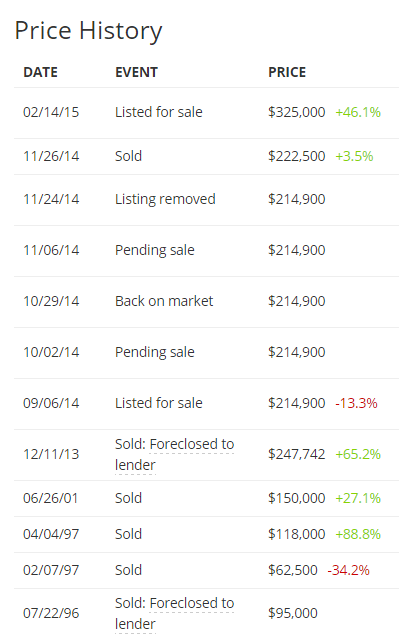Viewport: 399px width, 637px height.
Task: Click the 11/06/14 Pending sale event
Action: pyautogui.click(x=154, y=250)
